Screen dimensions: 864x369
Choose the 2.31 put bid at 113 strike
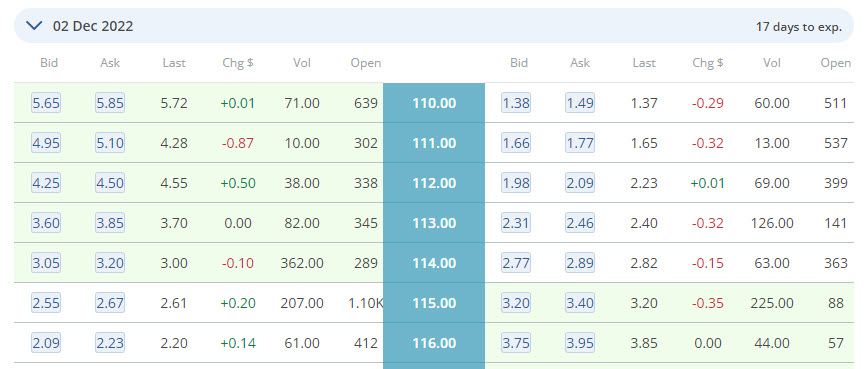(516, 223)
